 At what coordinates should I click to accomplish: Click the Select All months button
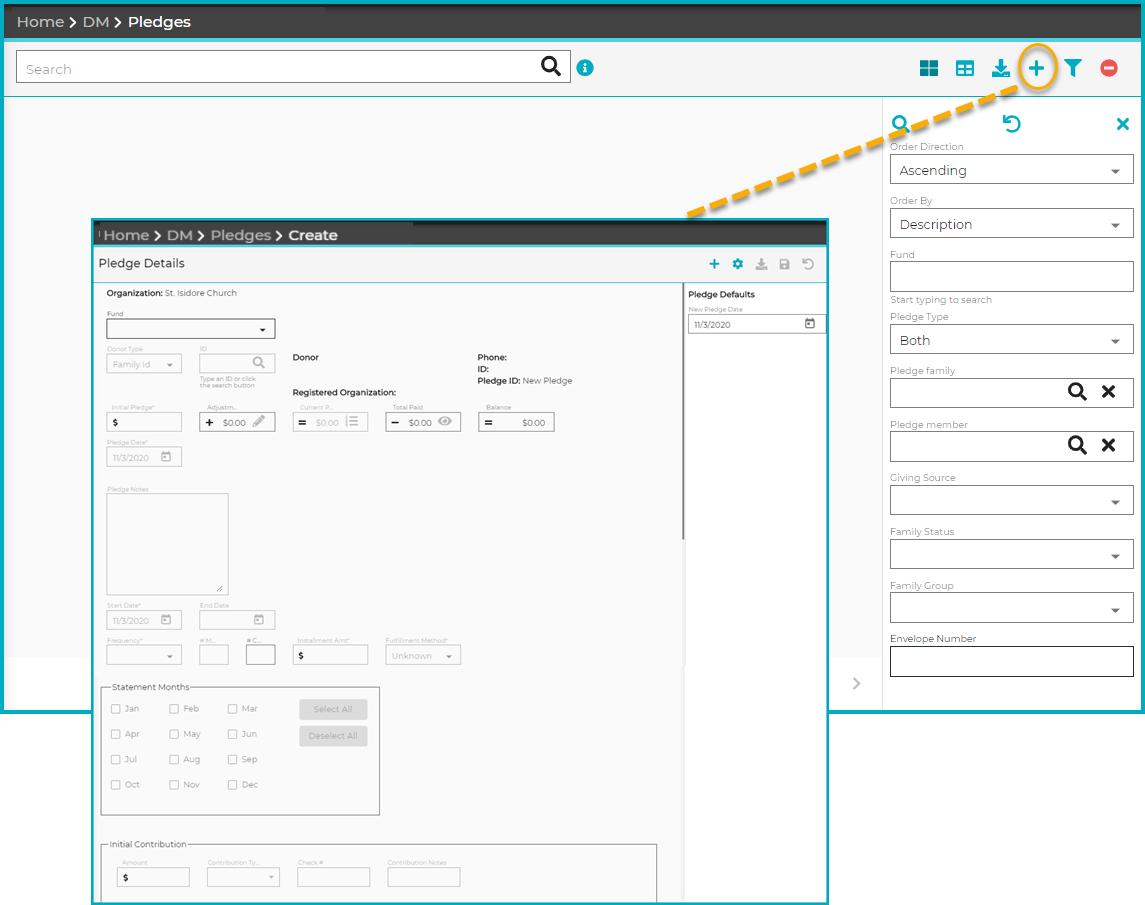coord(333,709)
